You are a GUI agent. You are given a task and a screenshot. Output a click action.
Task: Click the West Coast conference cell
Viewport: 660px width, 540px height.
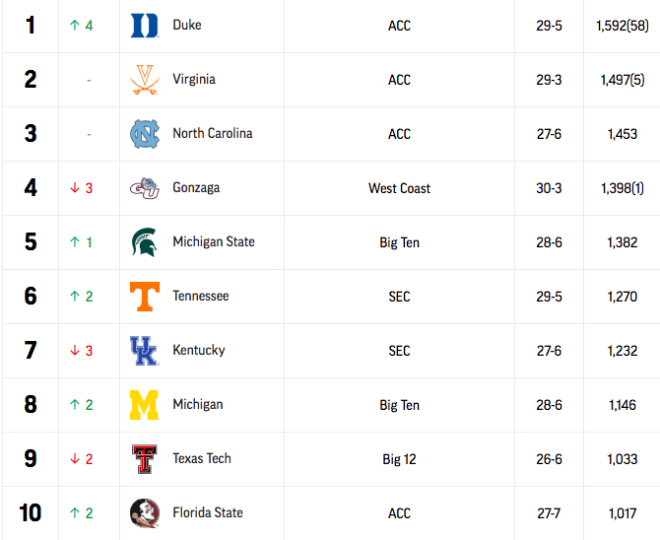[399, 188]
